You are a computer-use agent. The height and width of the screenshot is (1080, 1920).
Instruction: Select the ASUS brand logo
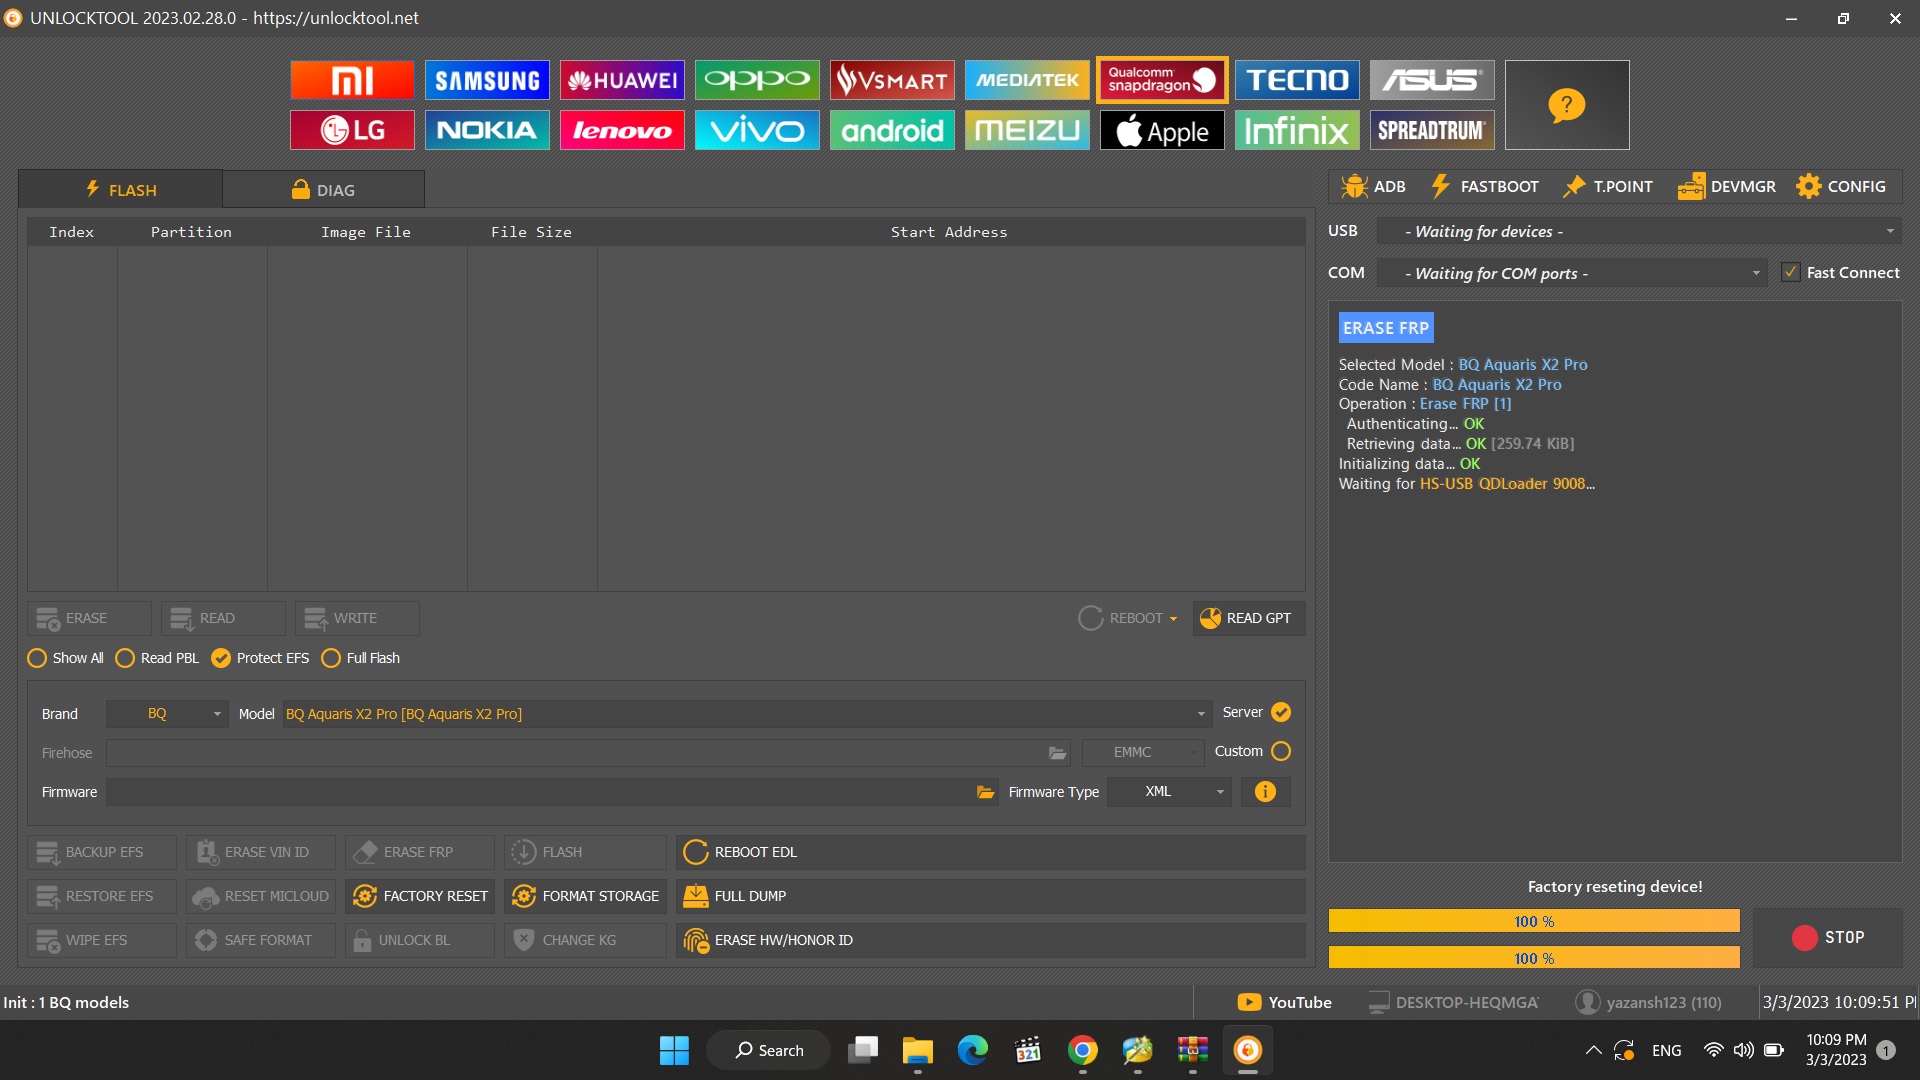pos(1432,80)
